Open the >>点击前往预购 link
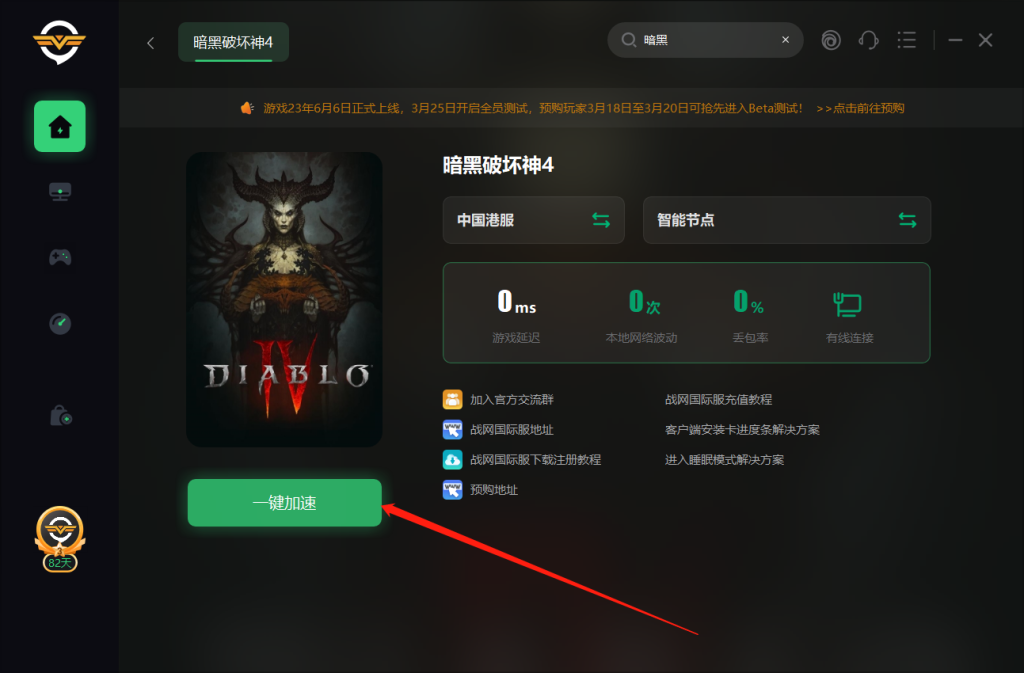1024x673 pixels. coord(860,108)
